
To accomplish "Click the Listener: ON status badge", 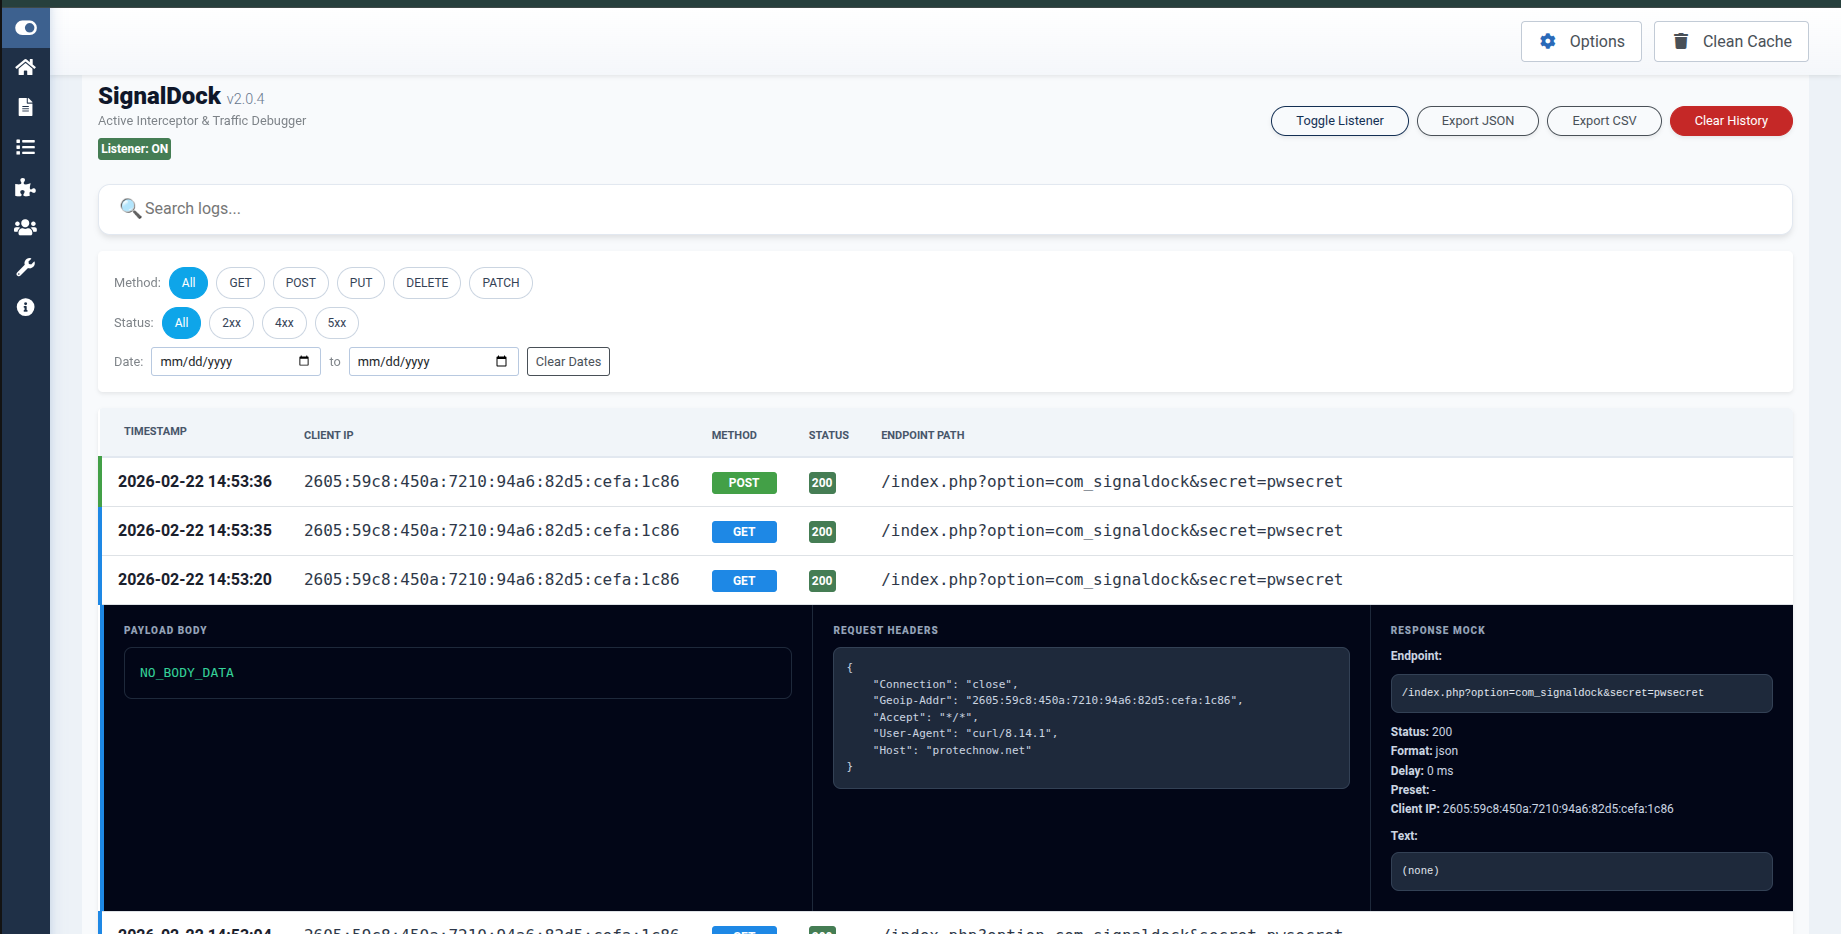I will pyautogui.click(x=134, y=148).
